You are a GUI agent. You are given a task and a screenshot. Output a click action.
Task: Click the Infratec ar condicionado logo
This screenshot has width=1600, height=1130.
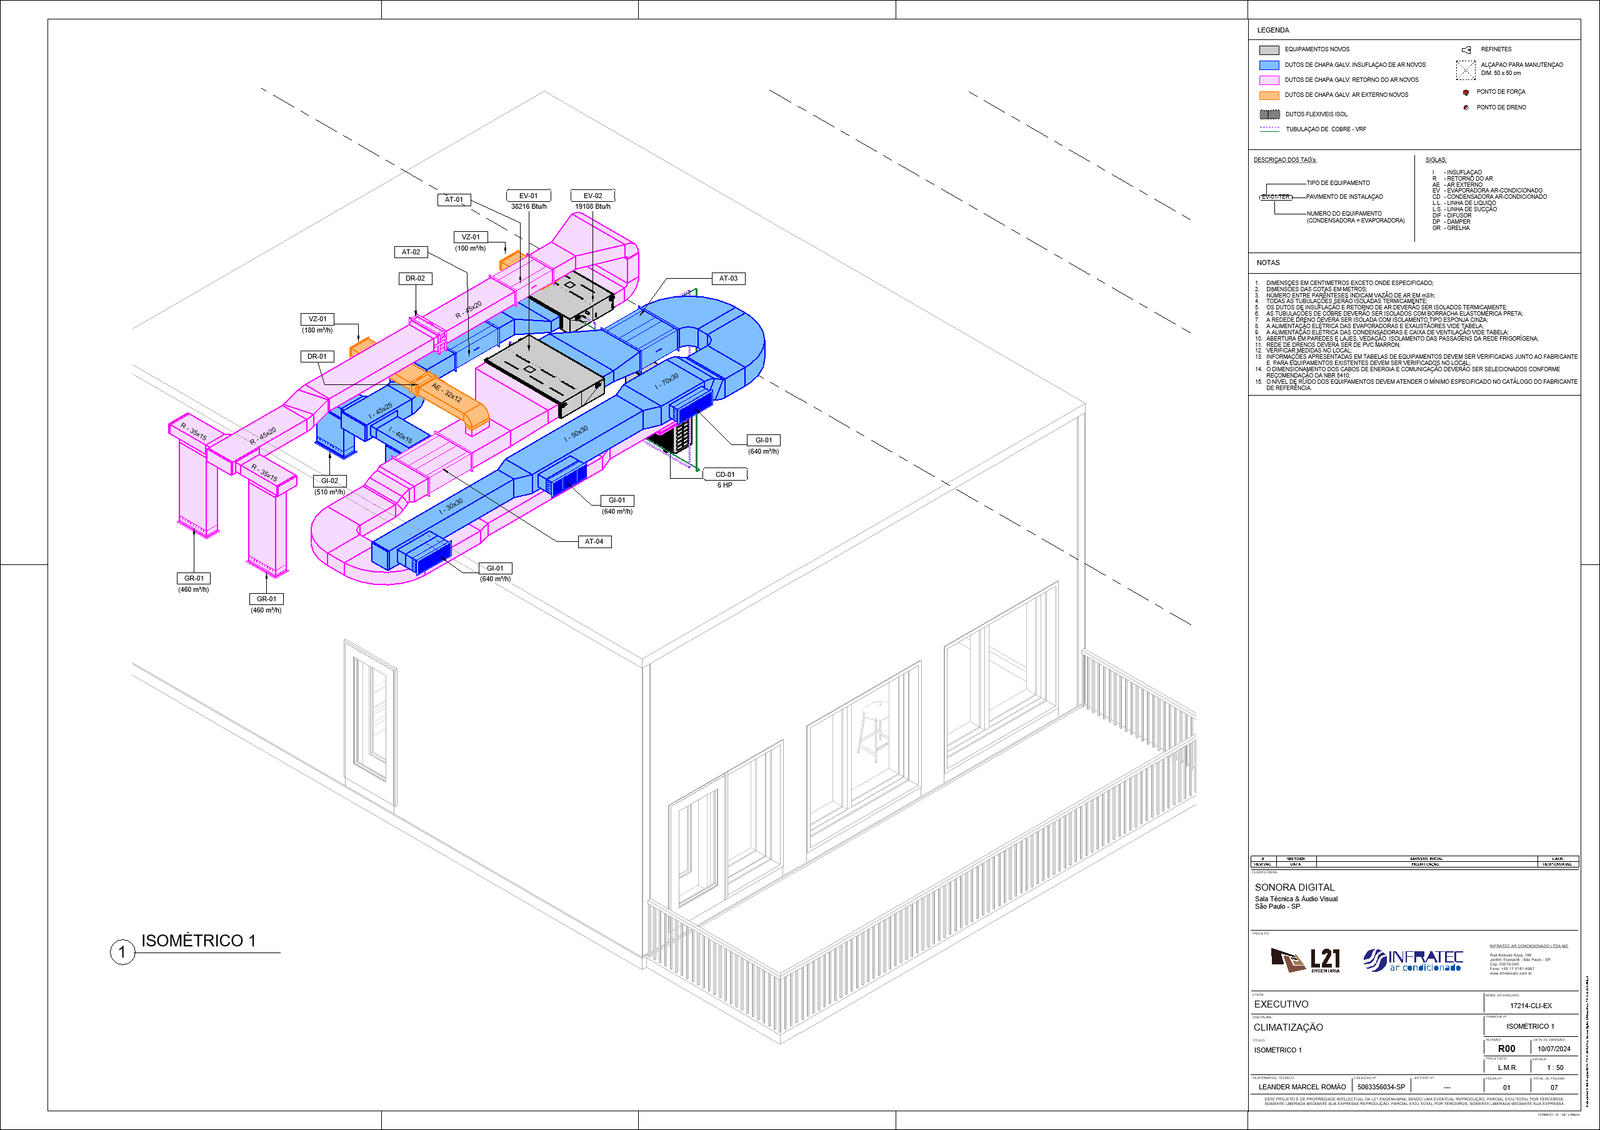1413,961
